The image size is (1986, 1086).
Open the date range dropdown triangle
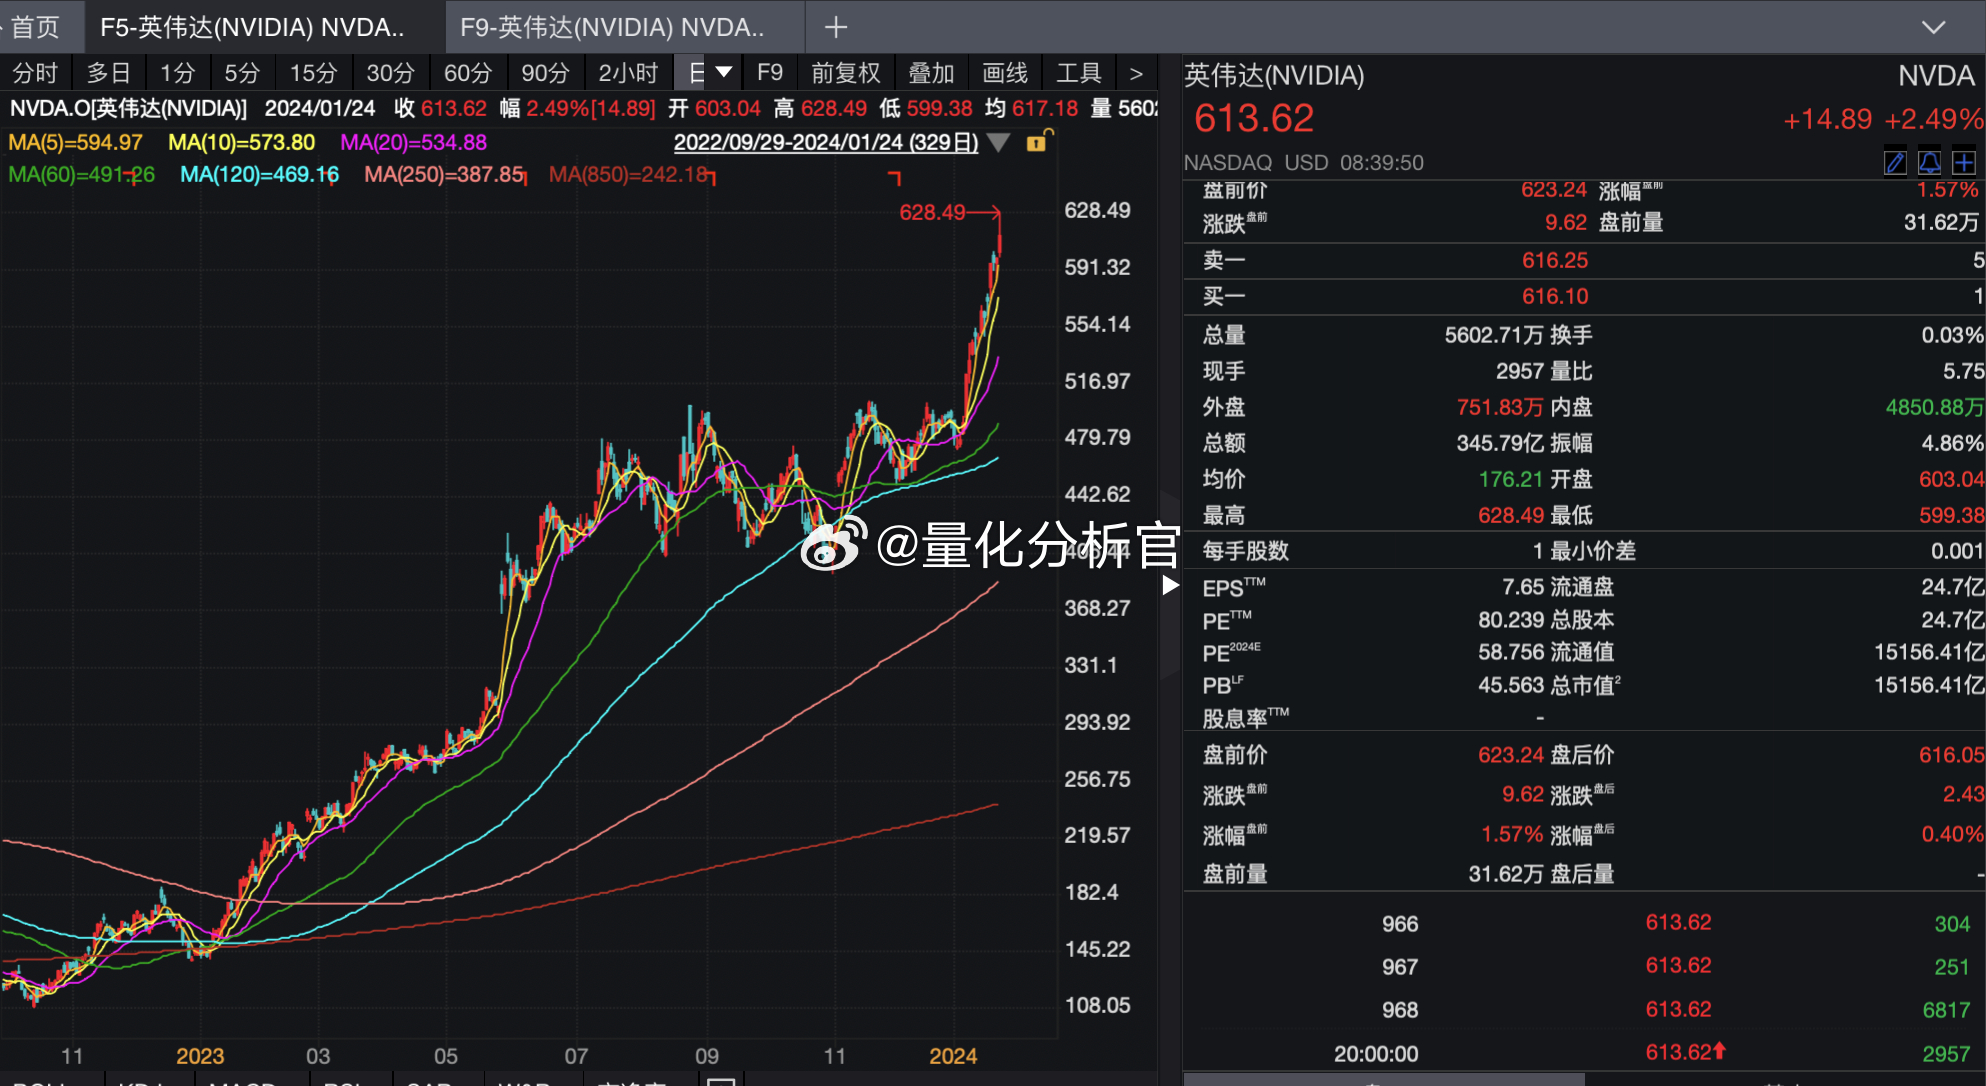pyautogui.click(x=998, y=142)
